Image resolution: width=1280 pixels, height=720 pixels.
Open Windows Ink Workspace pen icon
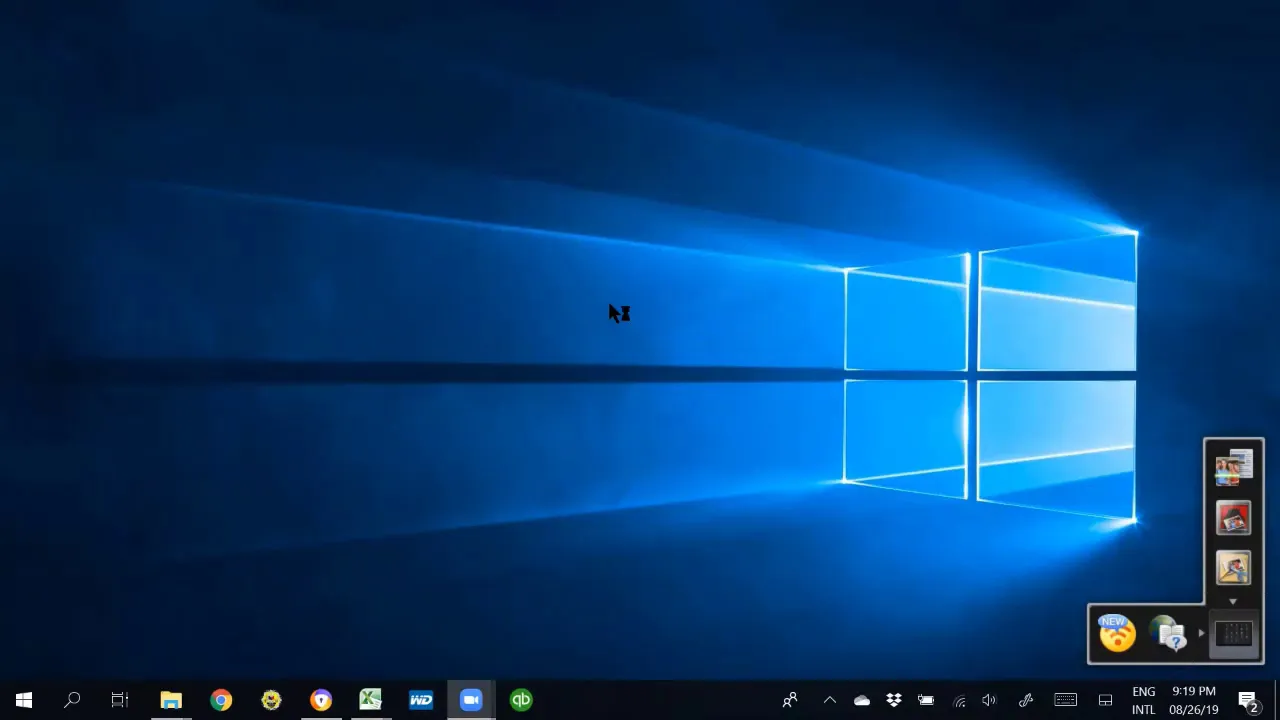[1025, 700]
